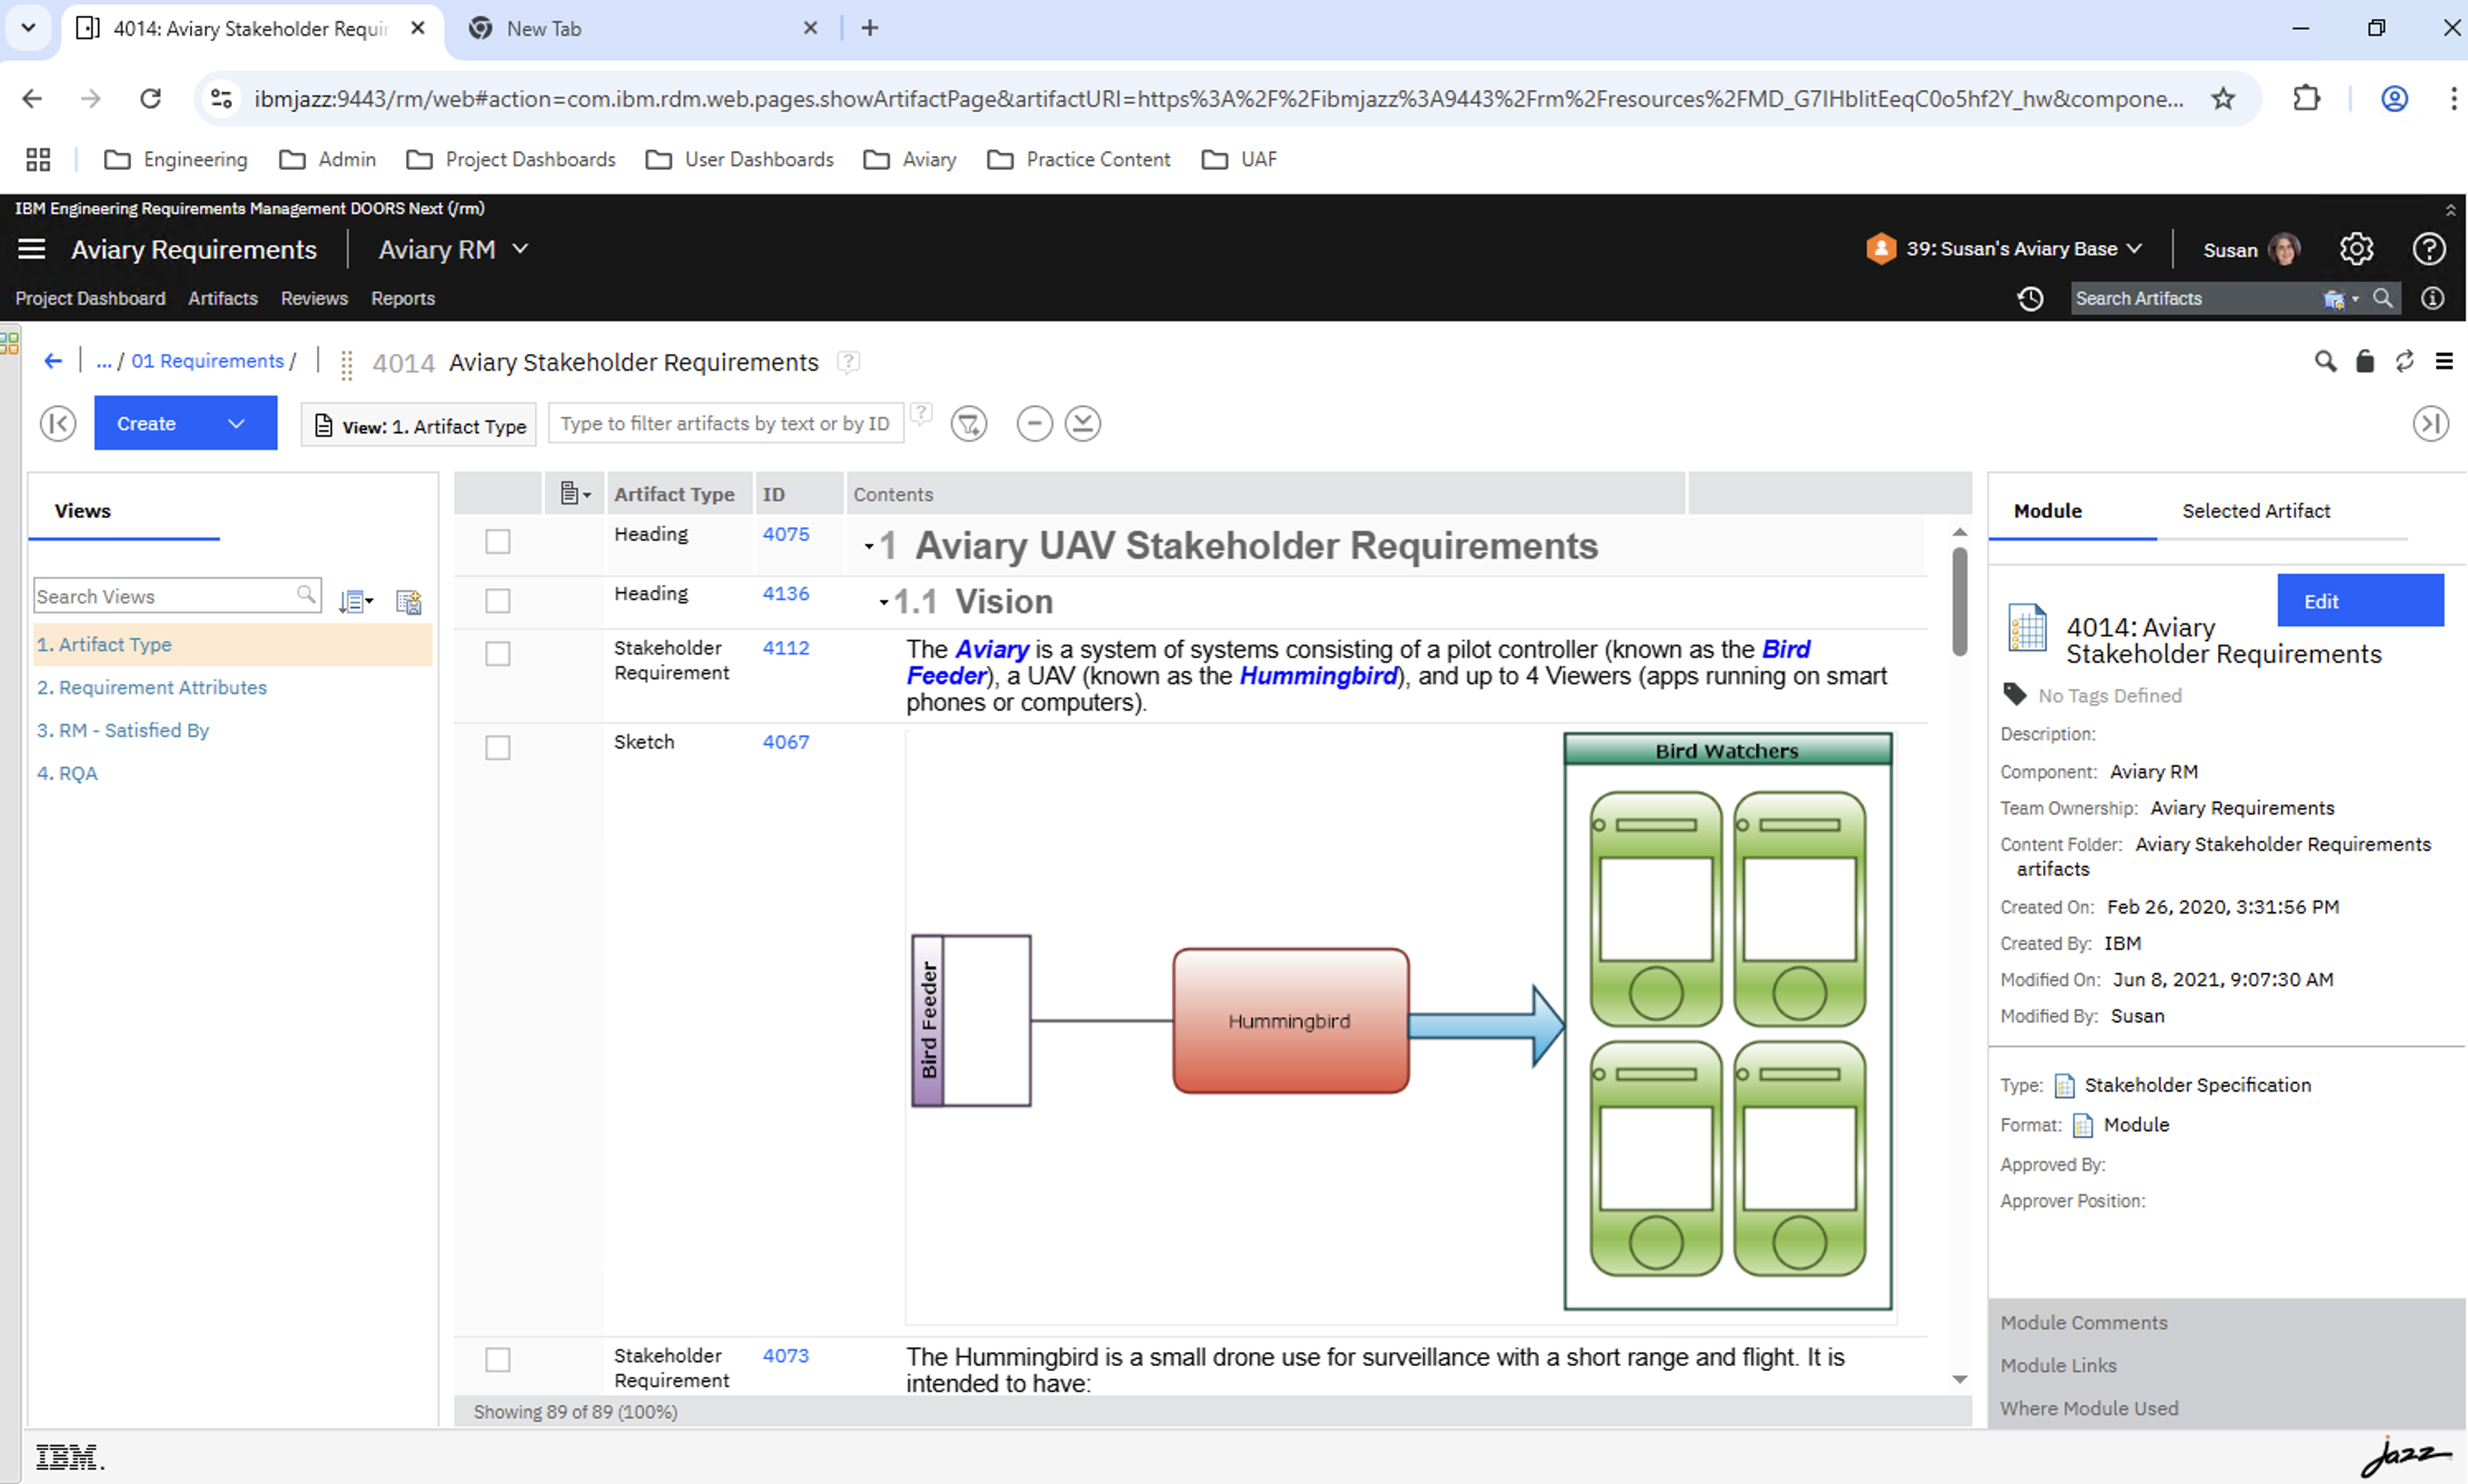Click the module refresh icon

(x=2405, y=362)
